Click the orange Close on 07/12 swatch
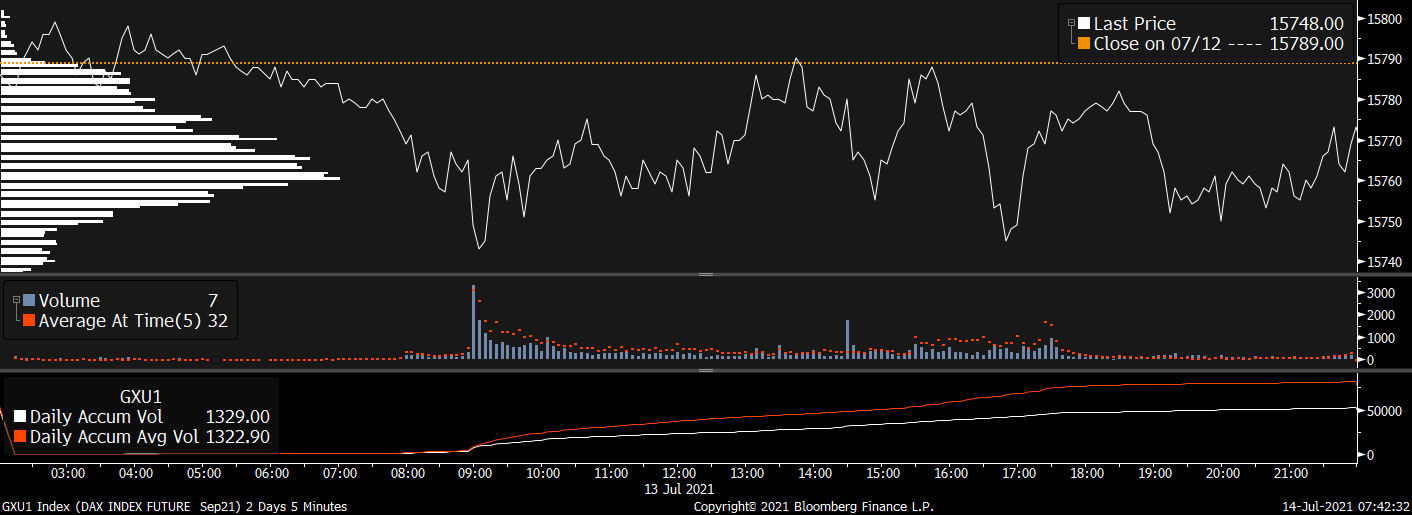The height and width of the screenshot is (515, 1412). pos(1083,44)
